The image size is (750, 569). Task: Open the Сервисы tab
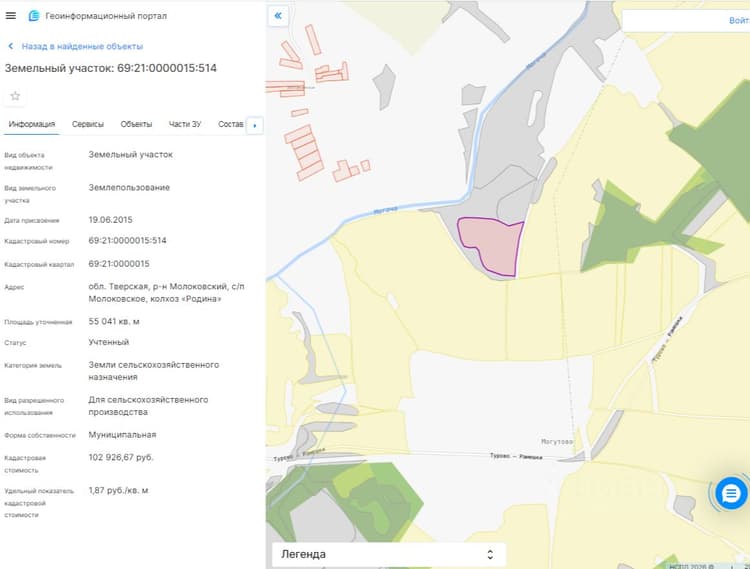point(88,124)
